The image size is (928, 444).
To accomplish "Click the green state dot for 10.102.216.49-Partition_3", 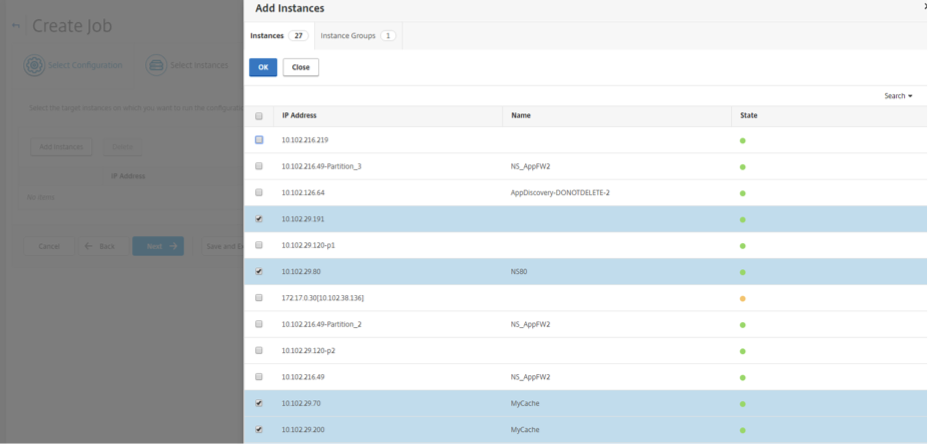I will (x=743, y=167).
